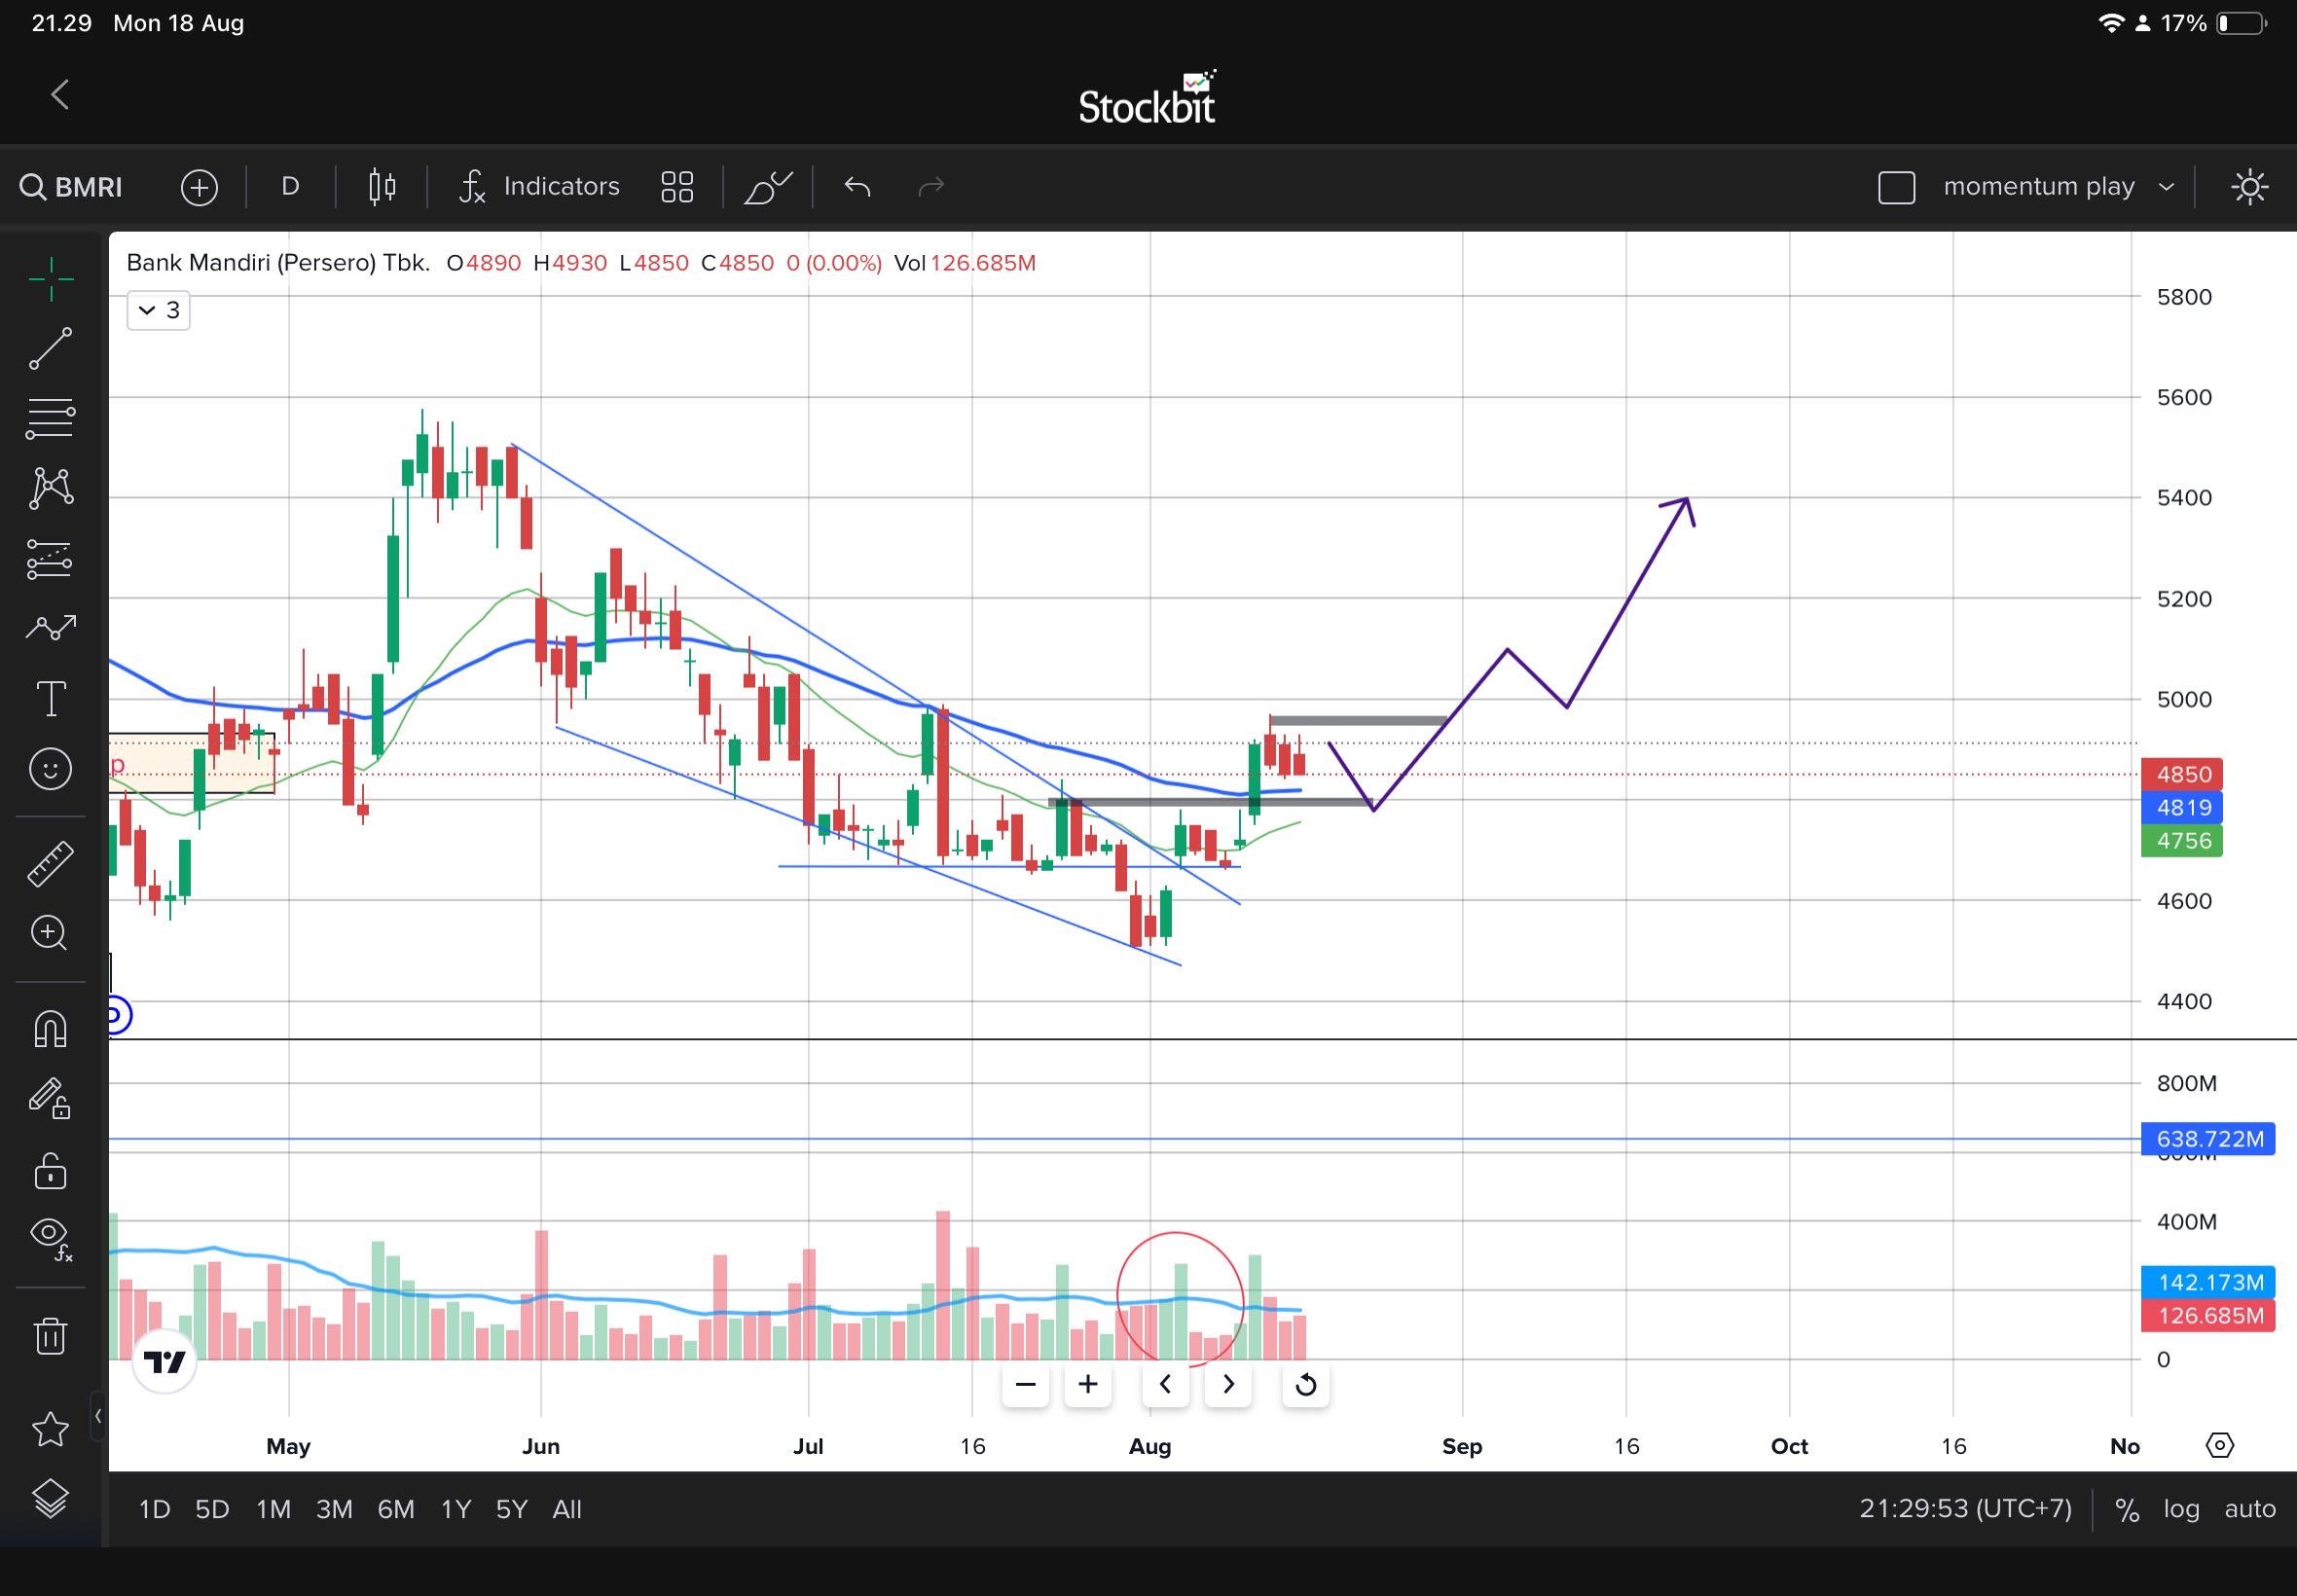This screenshot has width=2297, height=1596.
Task: Open the emoji icons tool
Action: click(50, 769)
